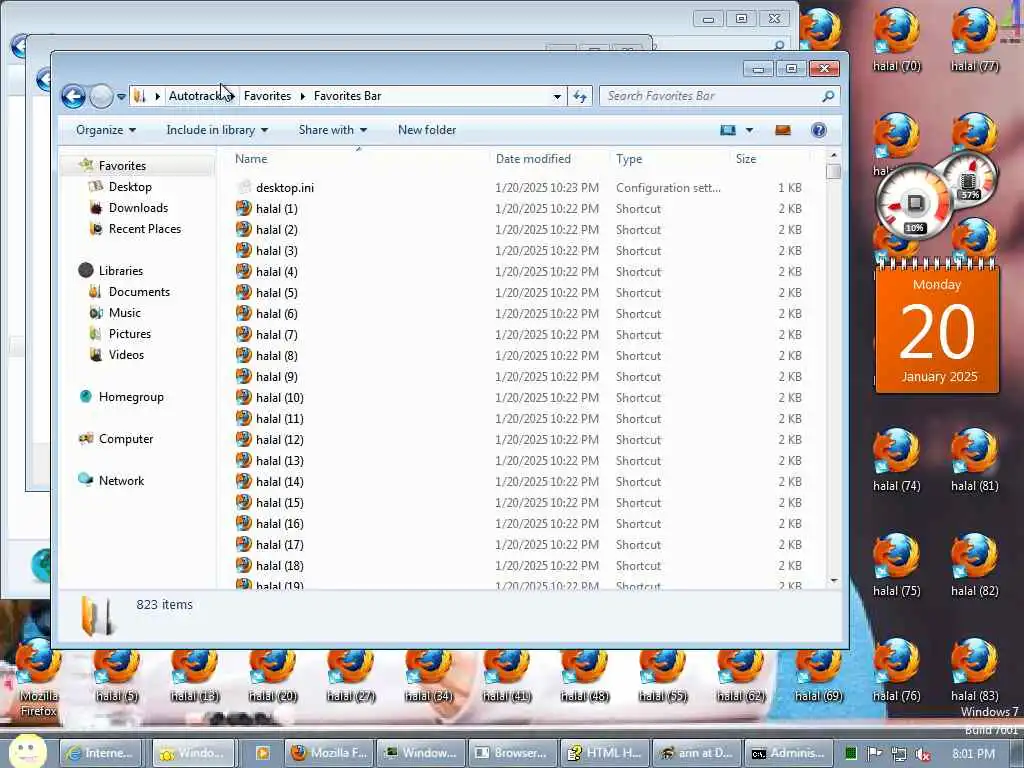Open the Share with menu
1024x768 pixels.
click(x=332, y=130)
